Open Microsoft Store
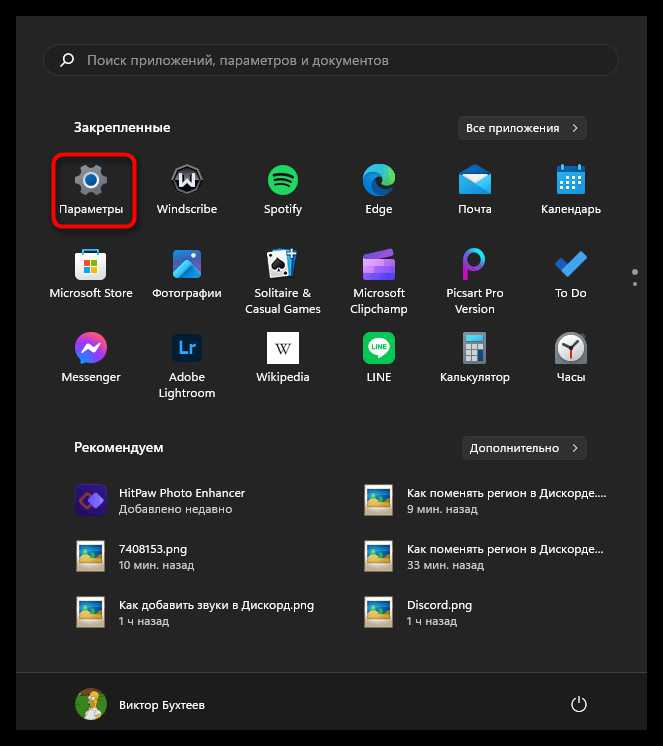 coord(91,274)
